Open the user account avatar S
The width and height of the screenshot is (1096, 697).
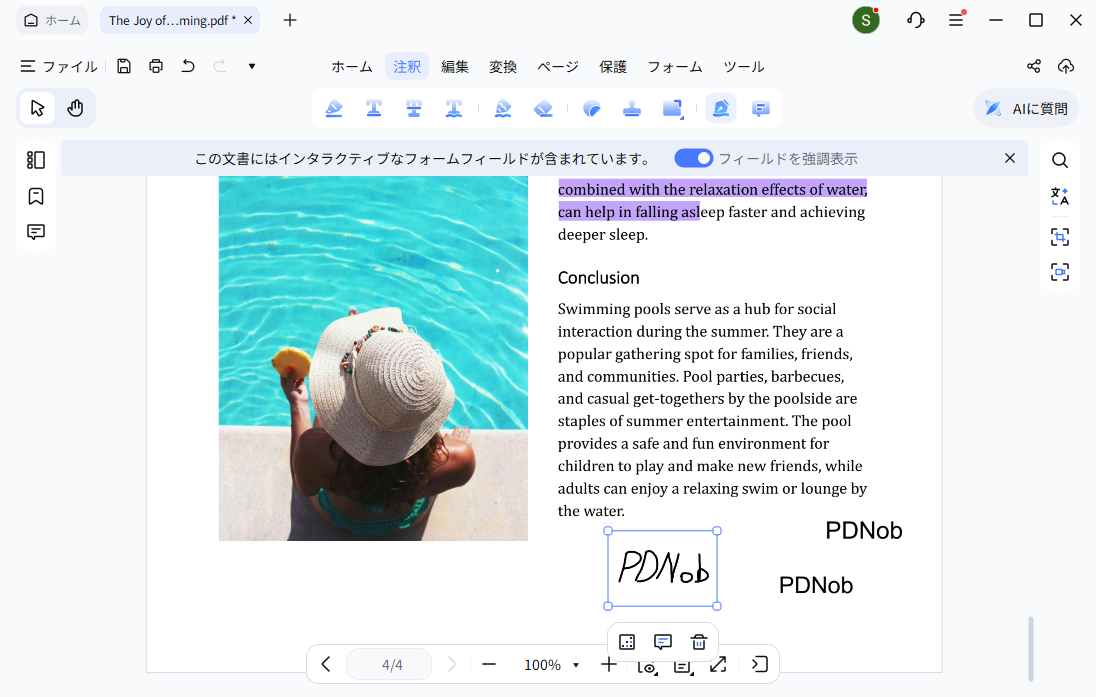(x=865, y=20)
